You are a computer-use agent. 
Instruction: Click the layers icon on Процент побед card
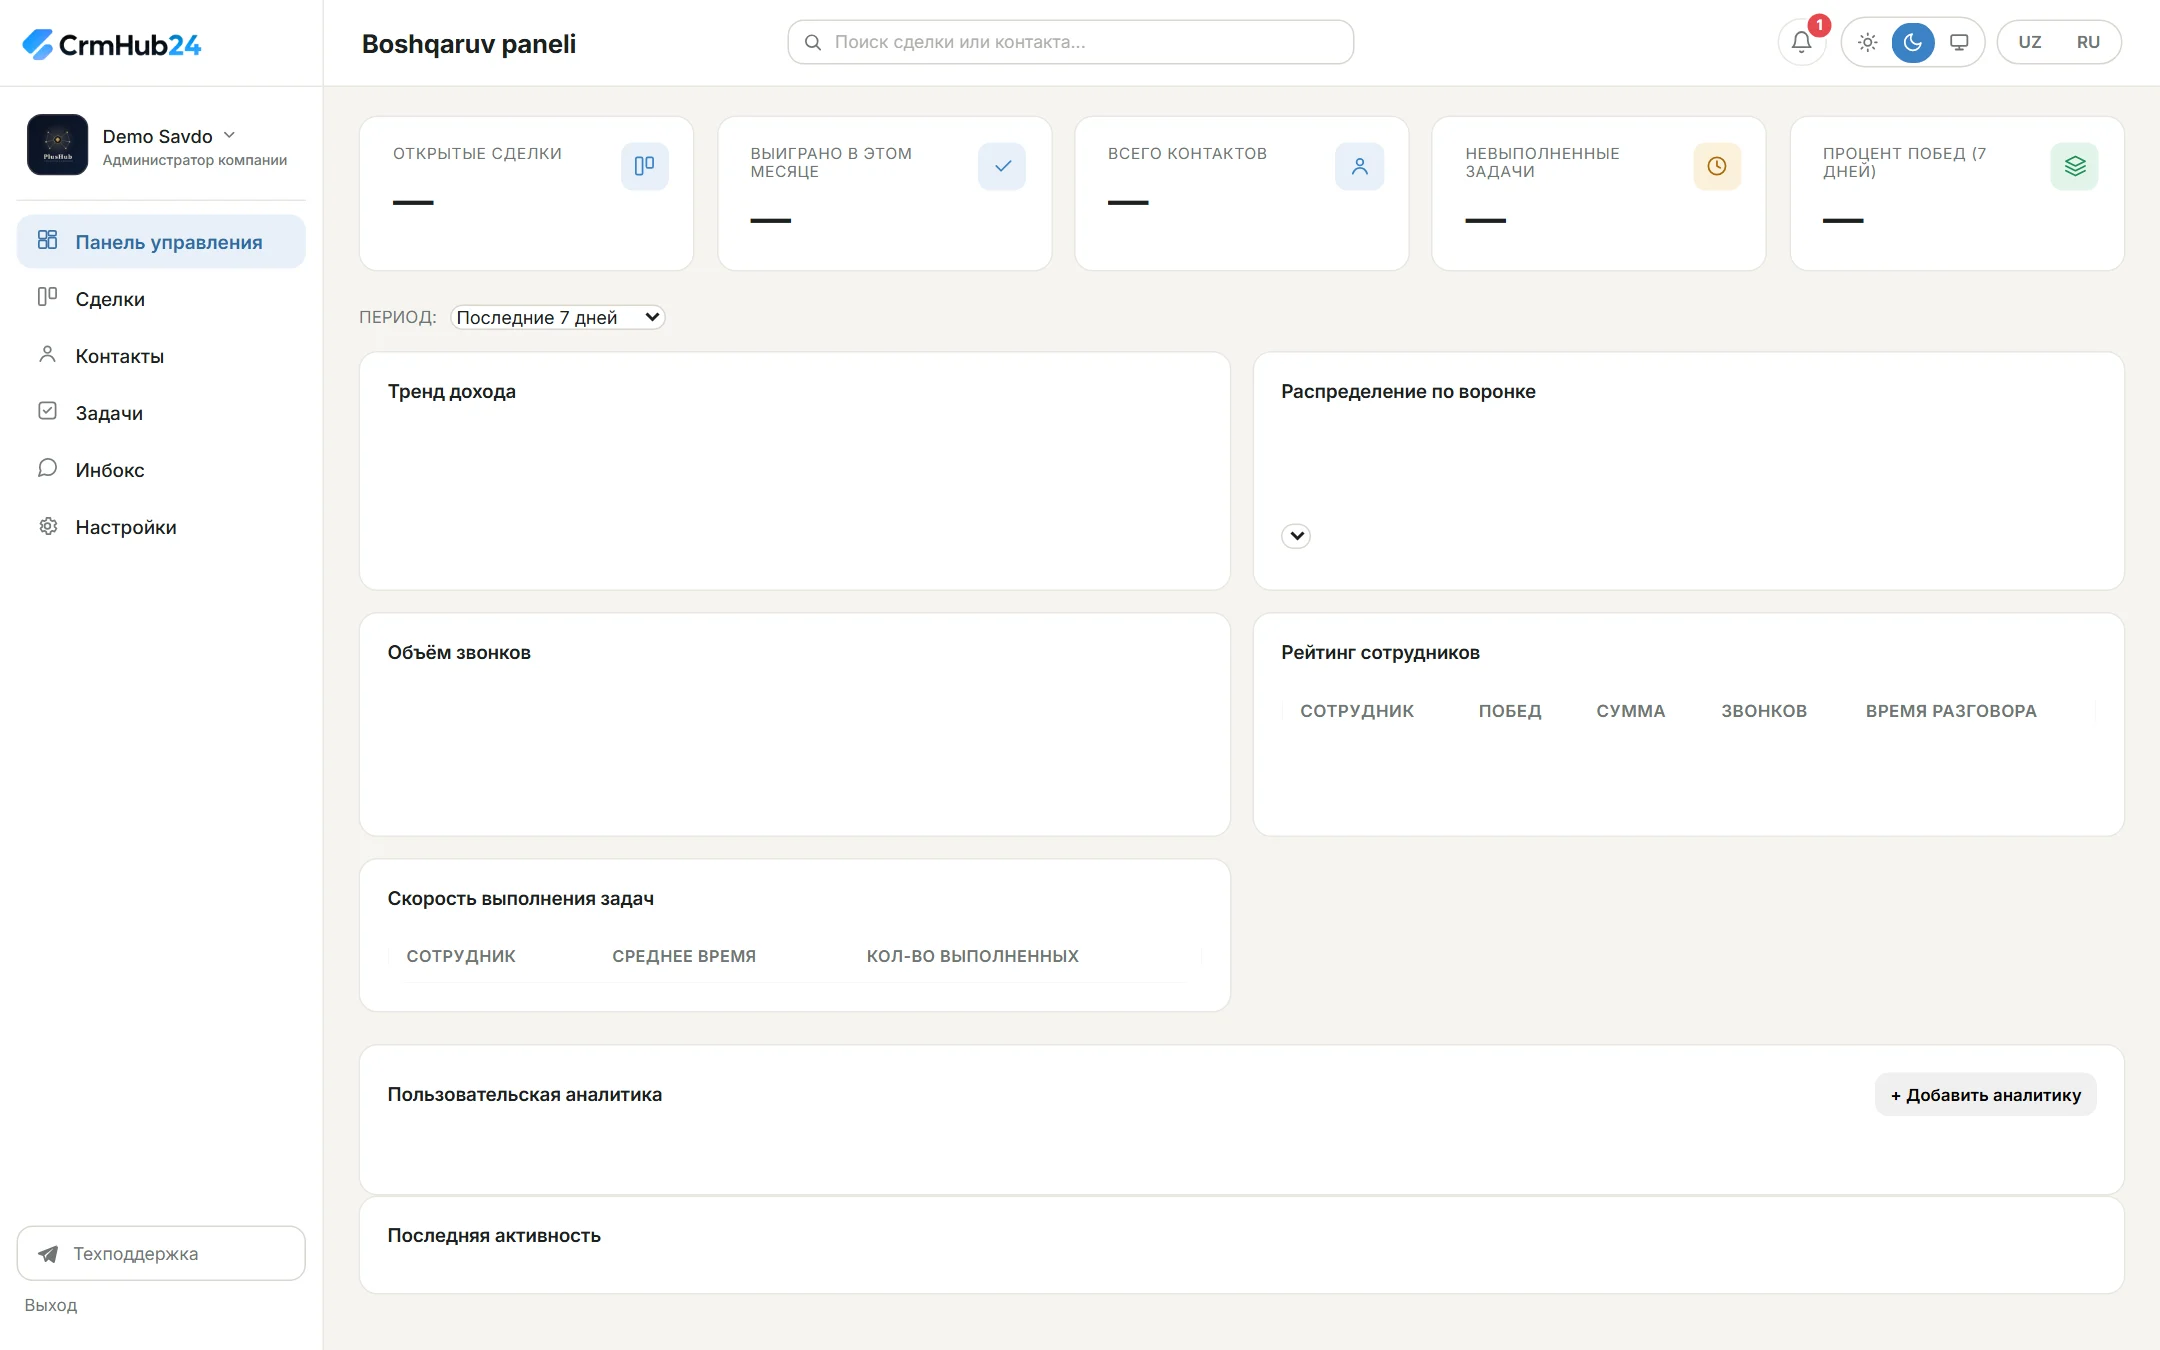click(x=2074, y=166)
